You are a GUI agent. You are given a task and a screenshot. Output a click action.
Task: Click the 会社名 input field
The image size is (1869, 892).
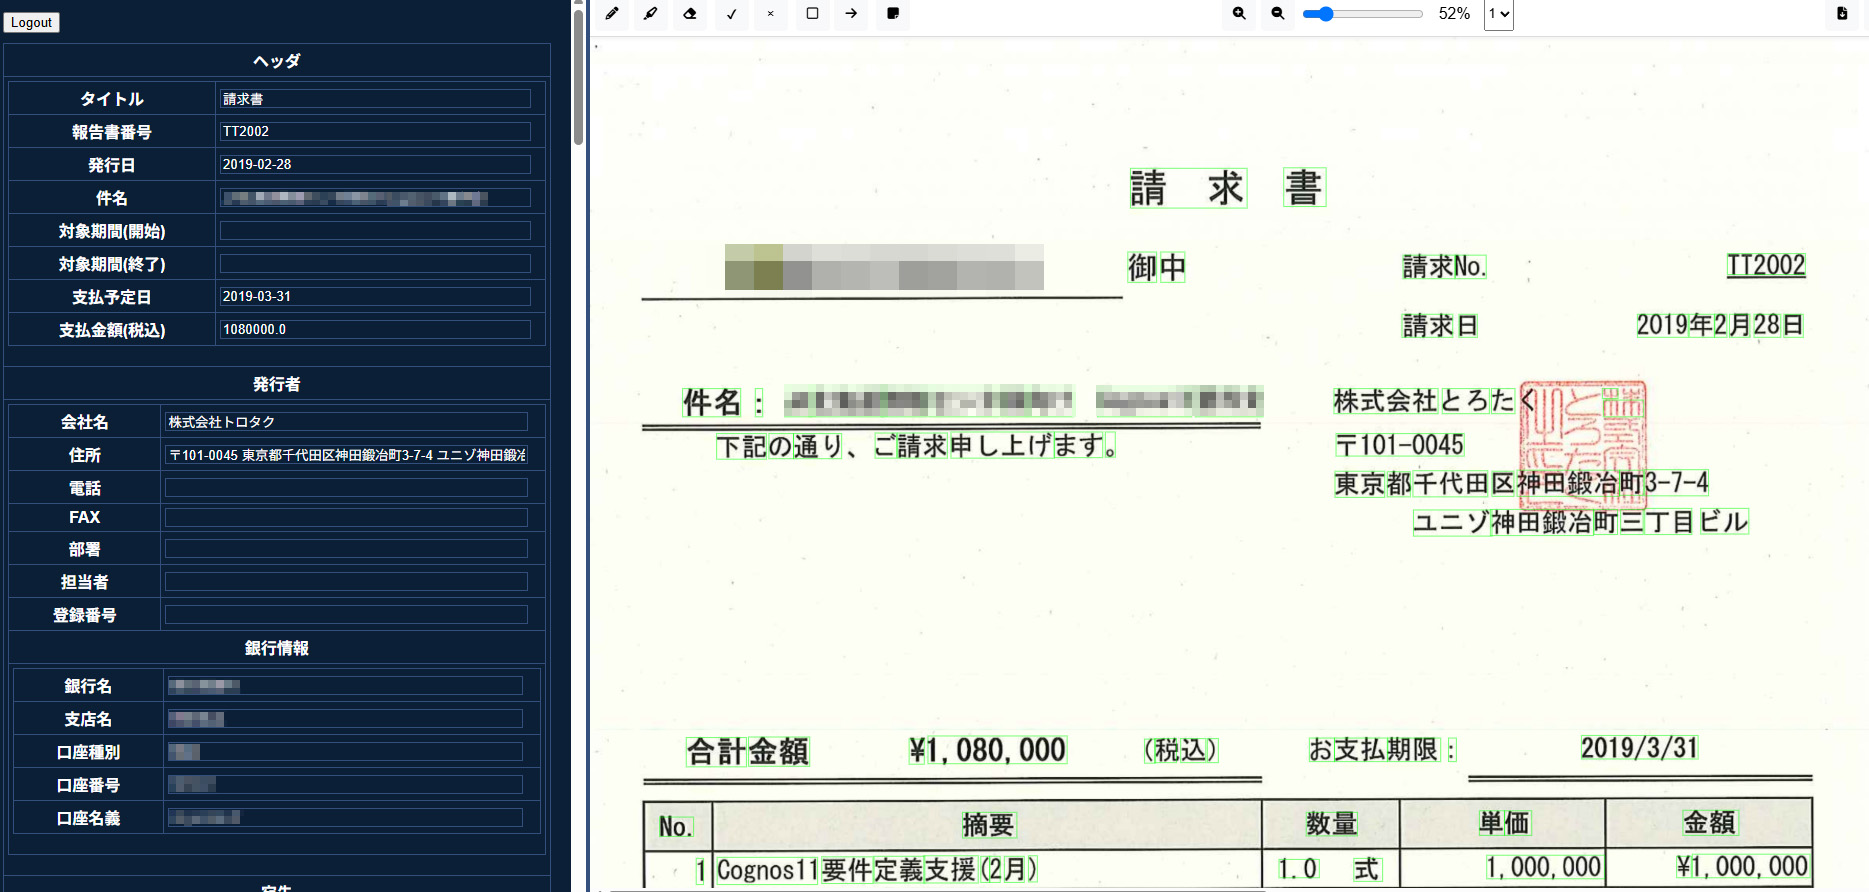346,422
